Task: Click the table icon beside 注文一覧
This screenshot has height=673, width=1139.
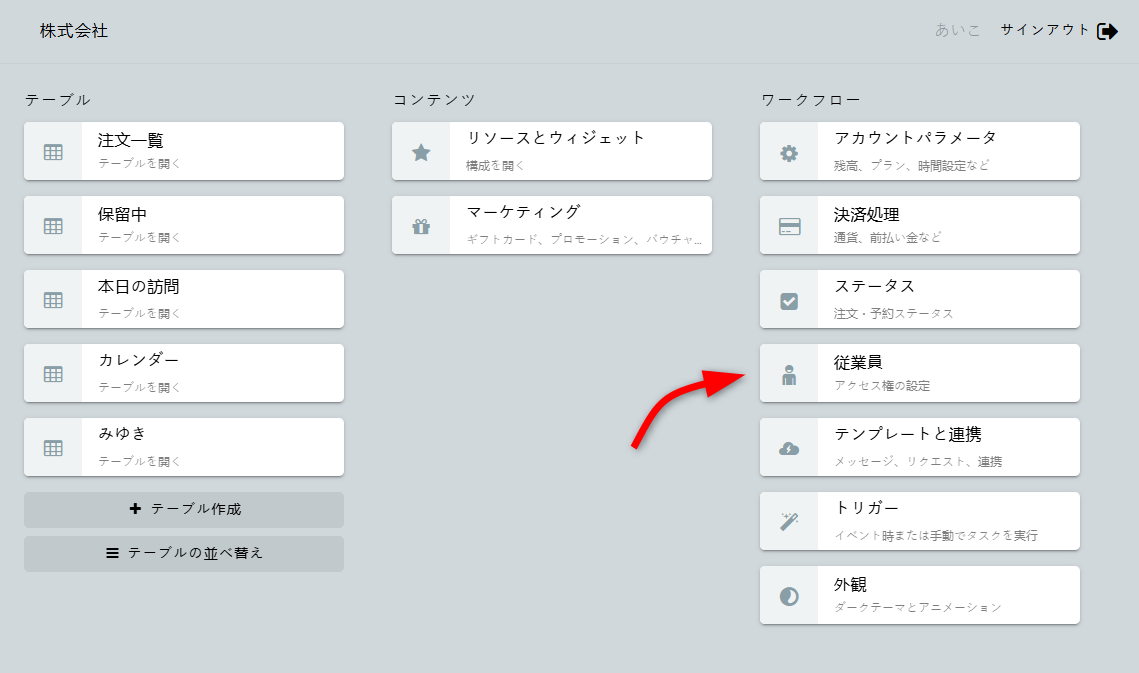Action: pos(53,152)
